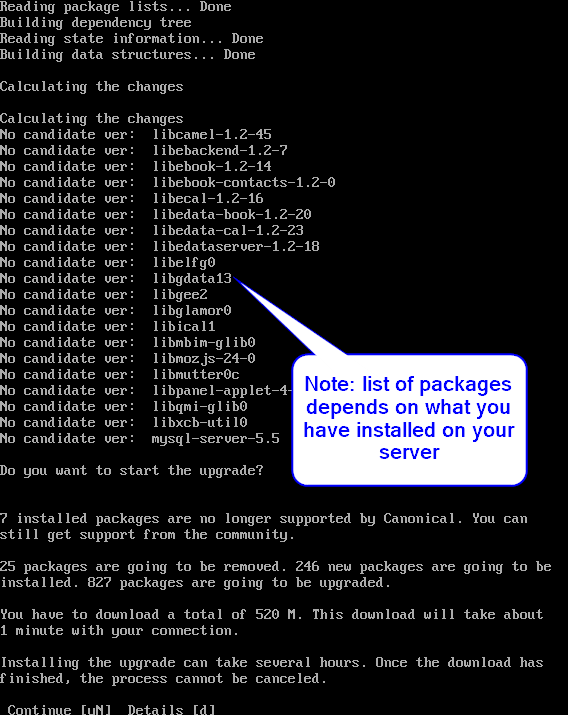
Task: Select the mysql-server-5.5 package line
Action: click(x=140, y=439)
